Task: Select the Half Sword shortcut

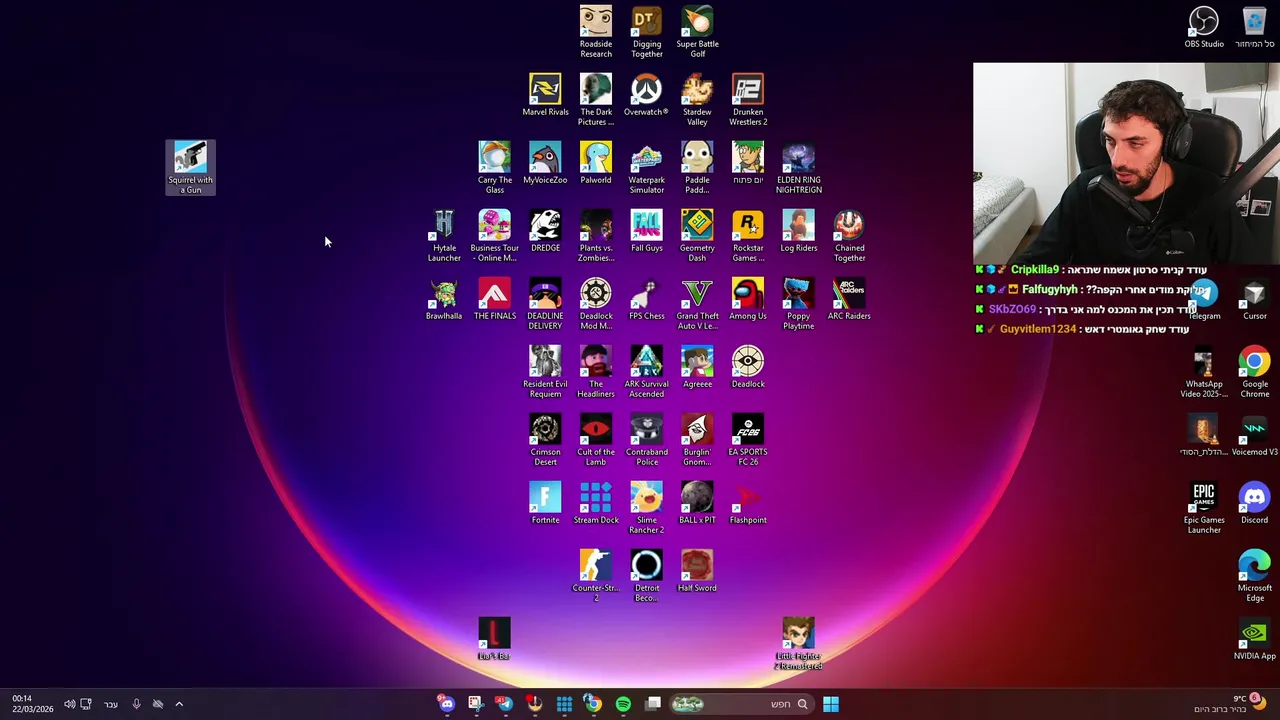Action: pos(697,571)
